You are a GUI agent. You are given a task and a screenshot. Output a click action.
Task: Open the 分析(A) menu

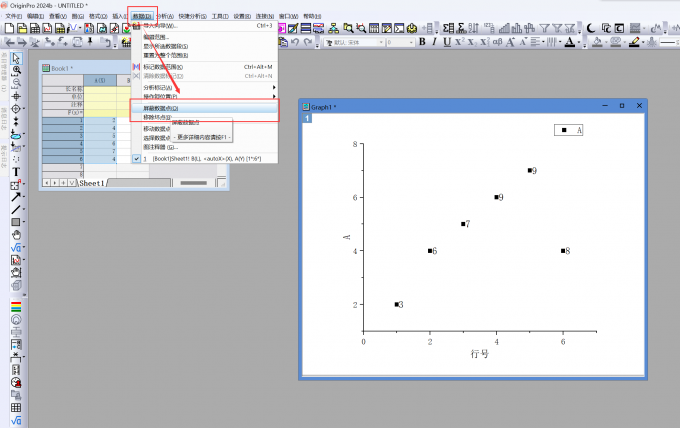pyautogui.click(x=165, y=16)
